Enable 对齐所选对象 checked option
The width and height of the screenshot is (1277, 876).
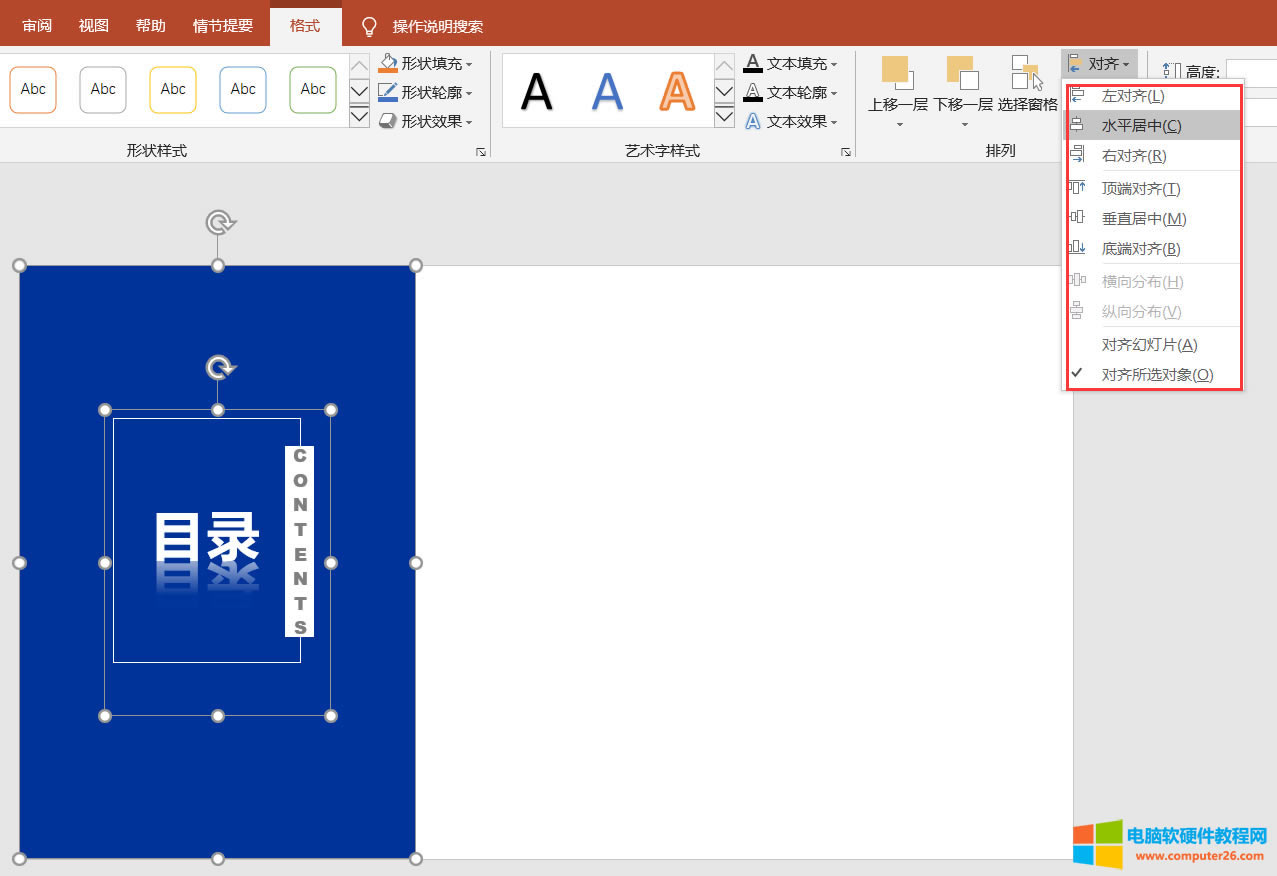coord(1157,375)
